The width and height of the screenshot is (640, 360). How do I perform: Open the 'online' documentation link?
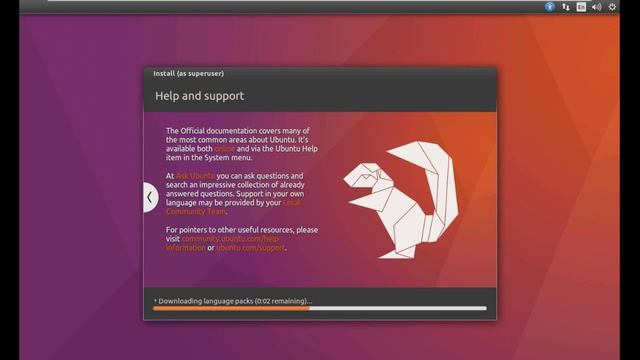[224, 149]
